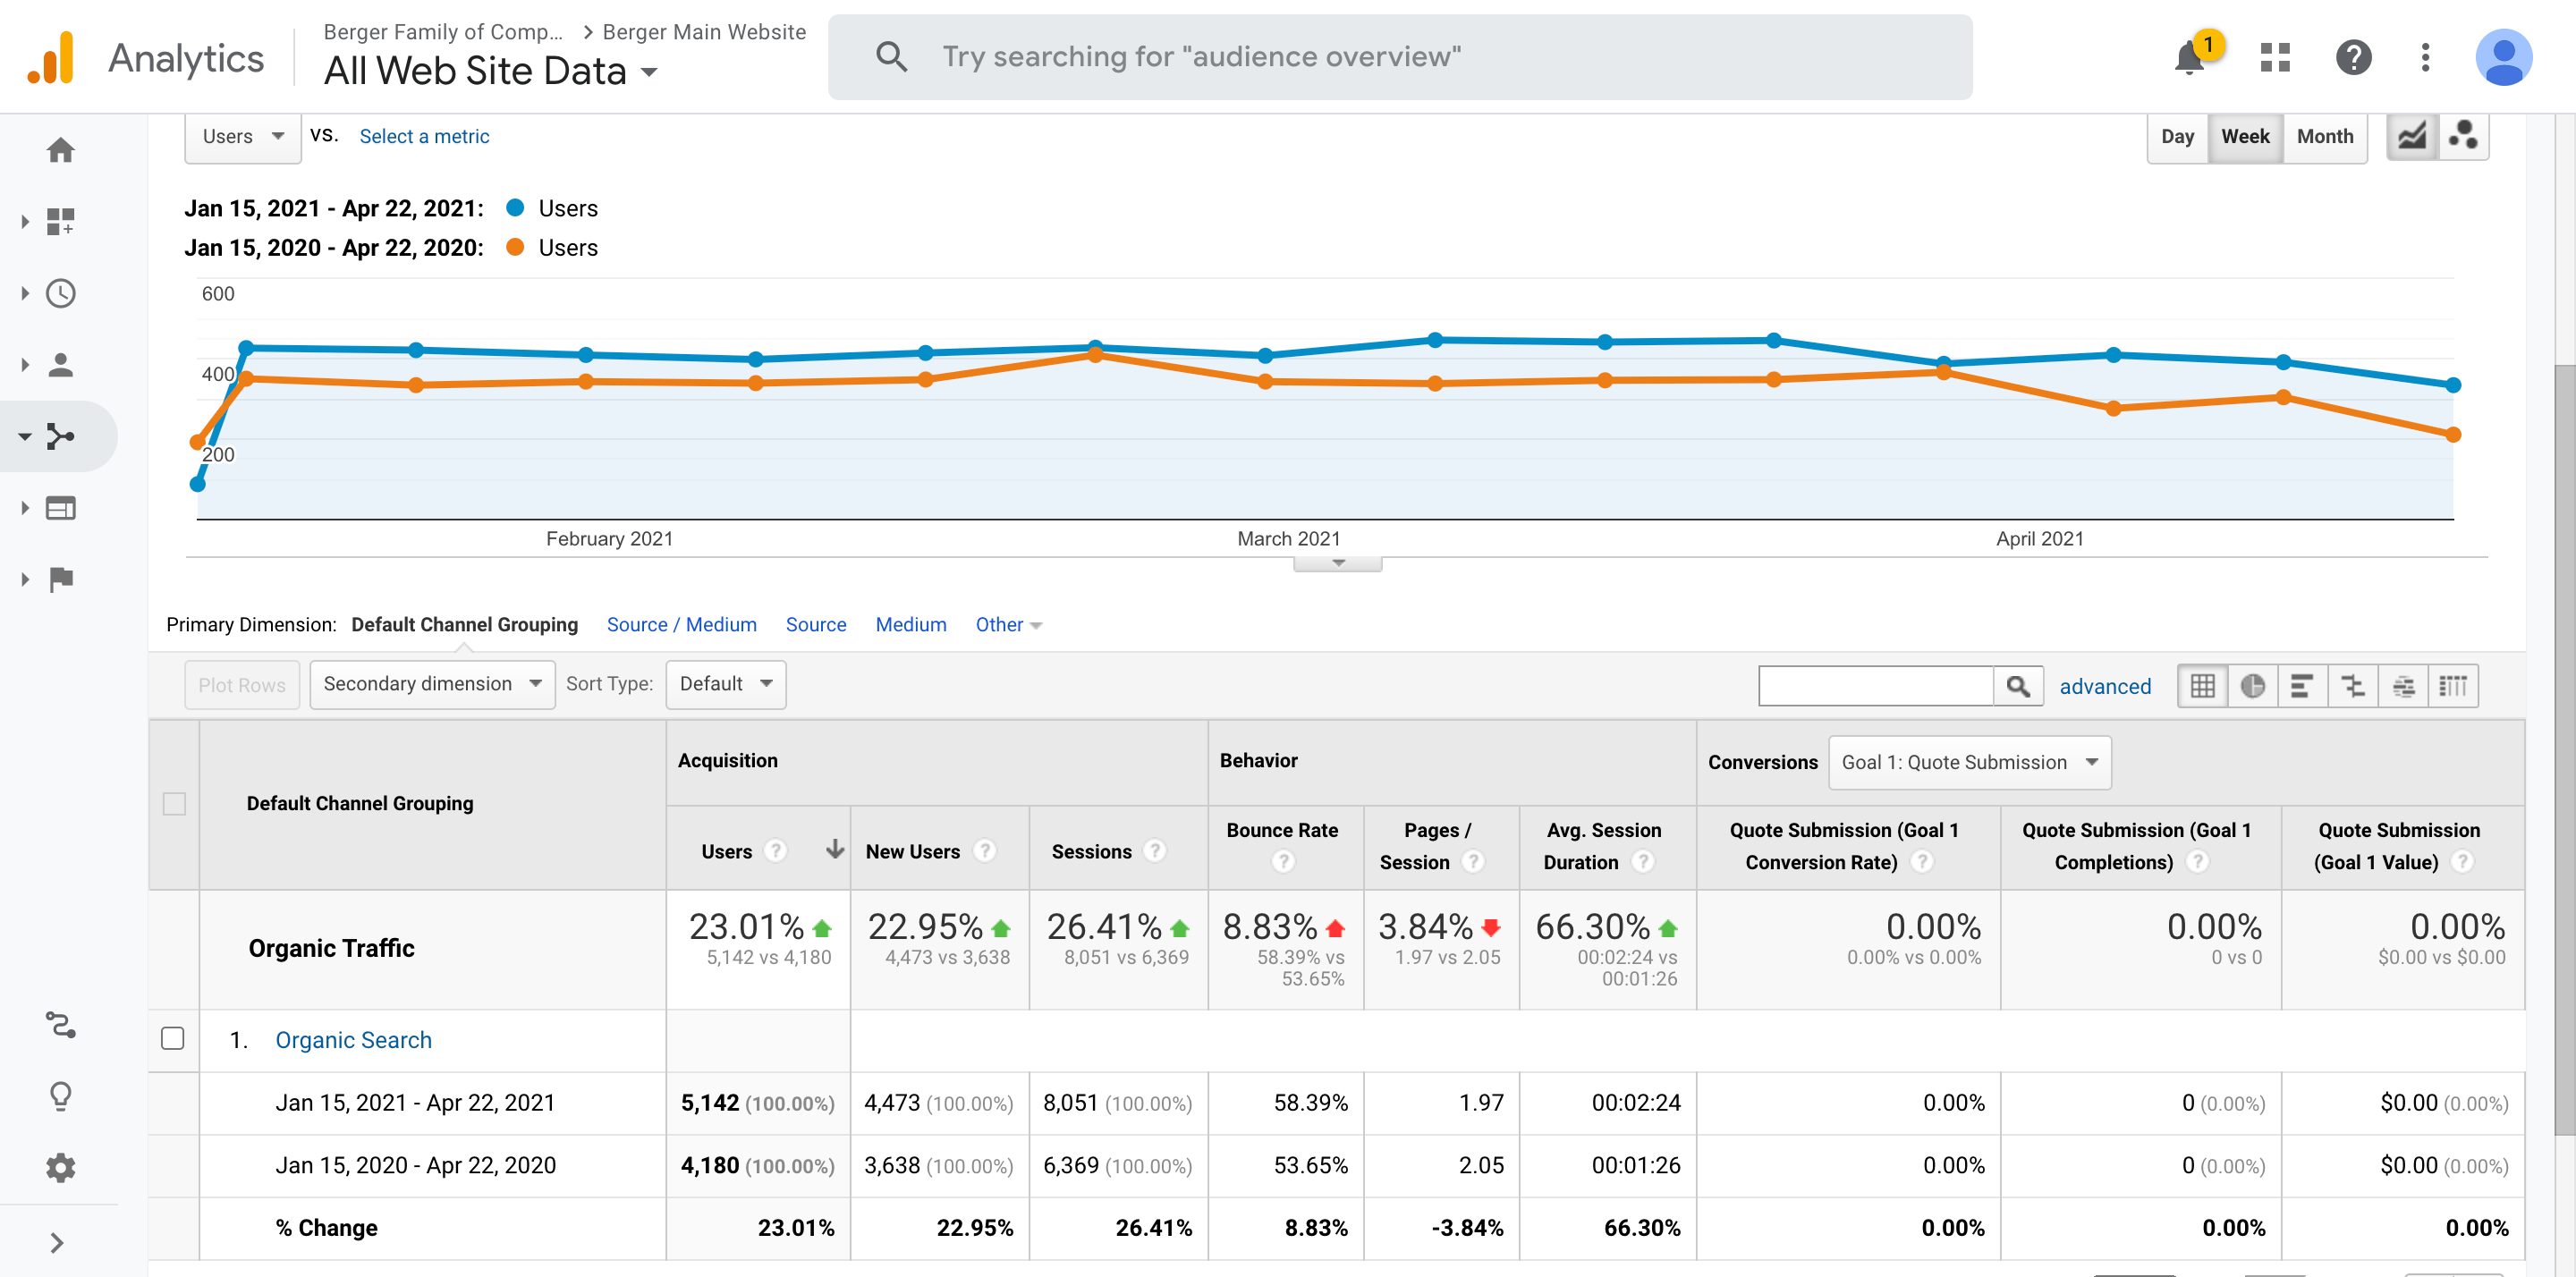2576x1277 pixels.
Task: Open the Secondary dimension dropdown
Action: (x=432, y=684)
